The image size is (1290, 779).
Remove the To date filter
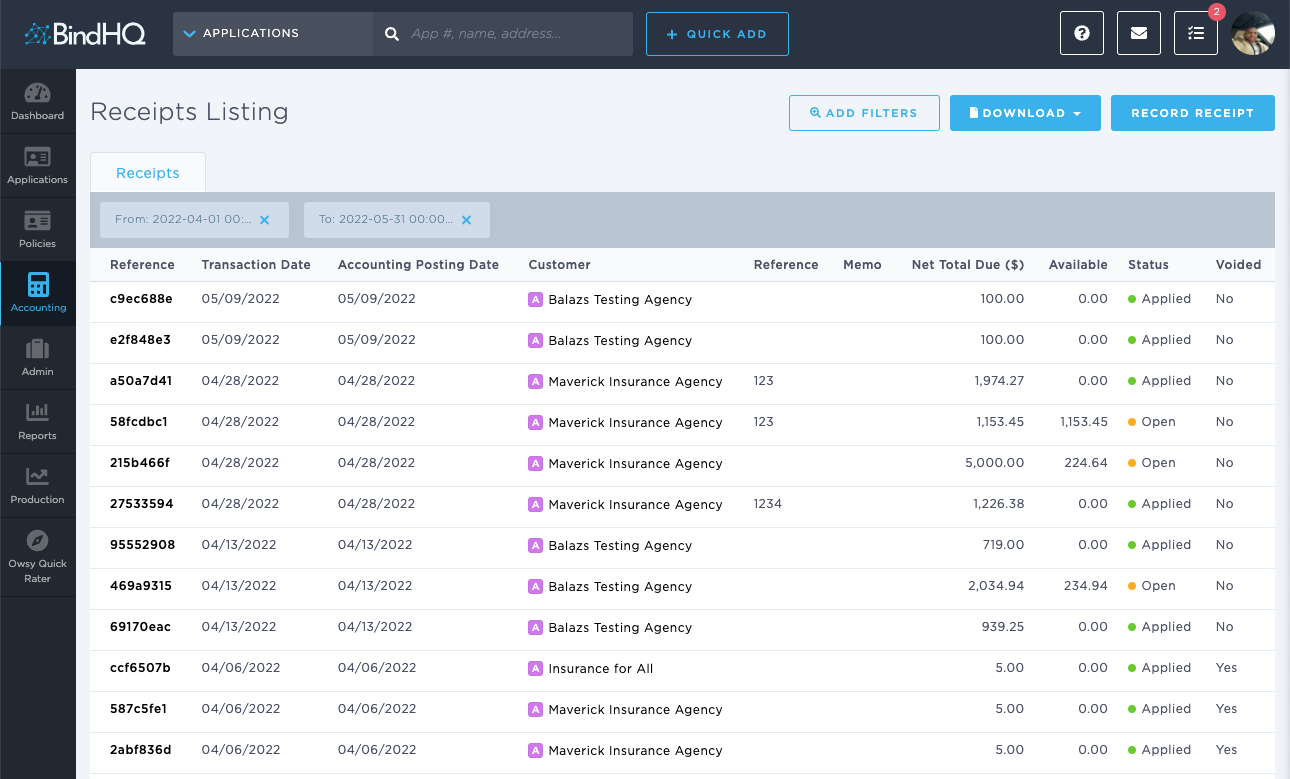(x=466, y=220)
